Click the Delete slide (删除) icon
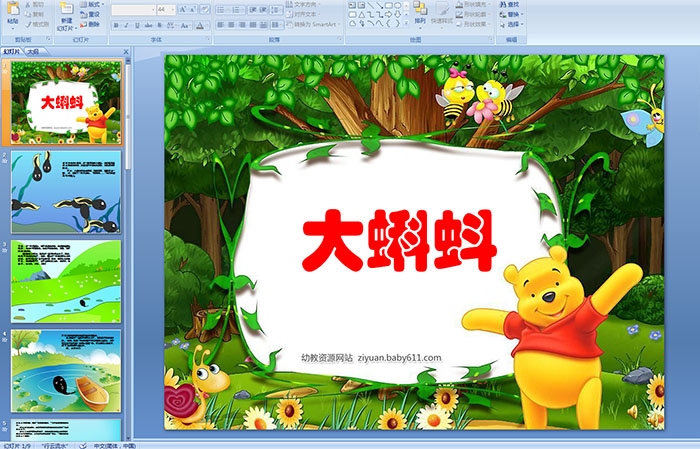Screen dimensions: 700x449 92,26
